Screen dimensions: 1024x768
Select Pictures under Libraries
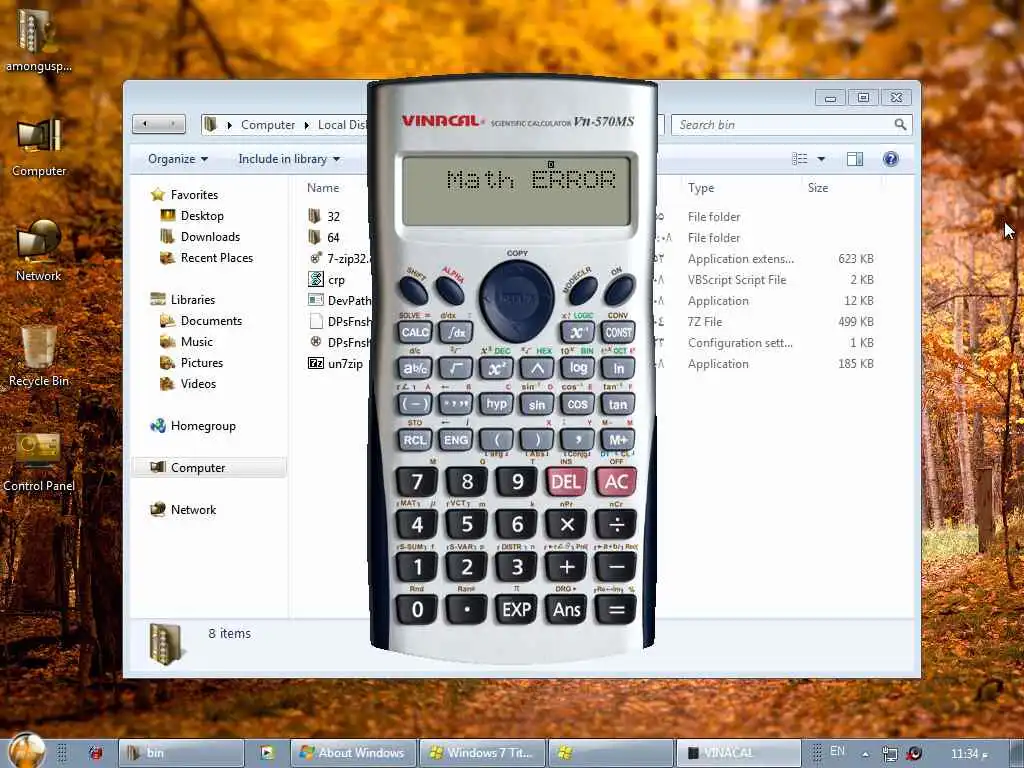[x=192, y=362]
